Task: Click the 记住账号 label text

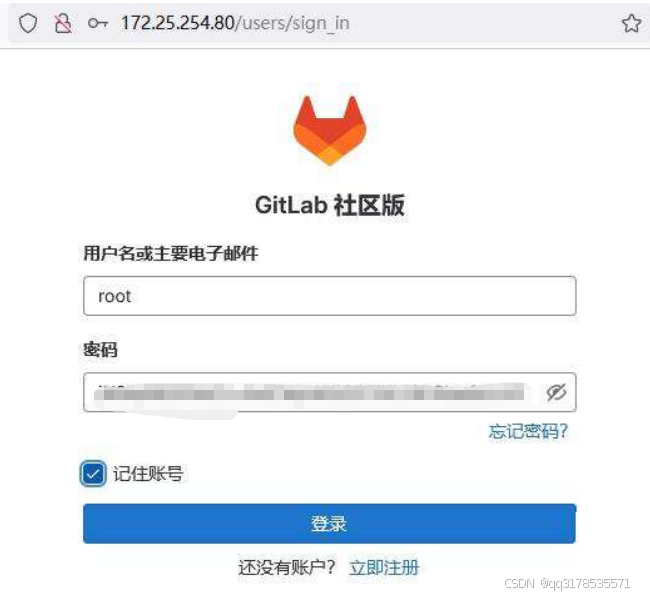Action: 148,473
